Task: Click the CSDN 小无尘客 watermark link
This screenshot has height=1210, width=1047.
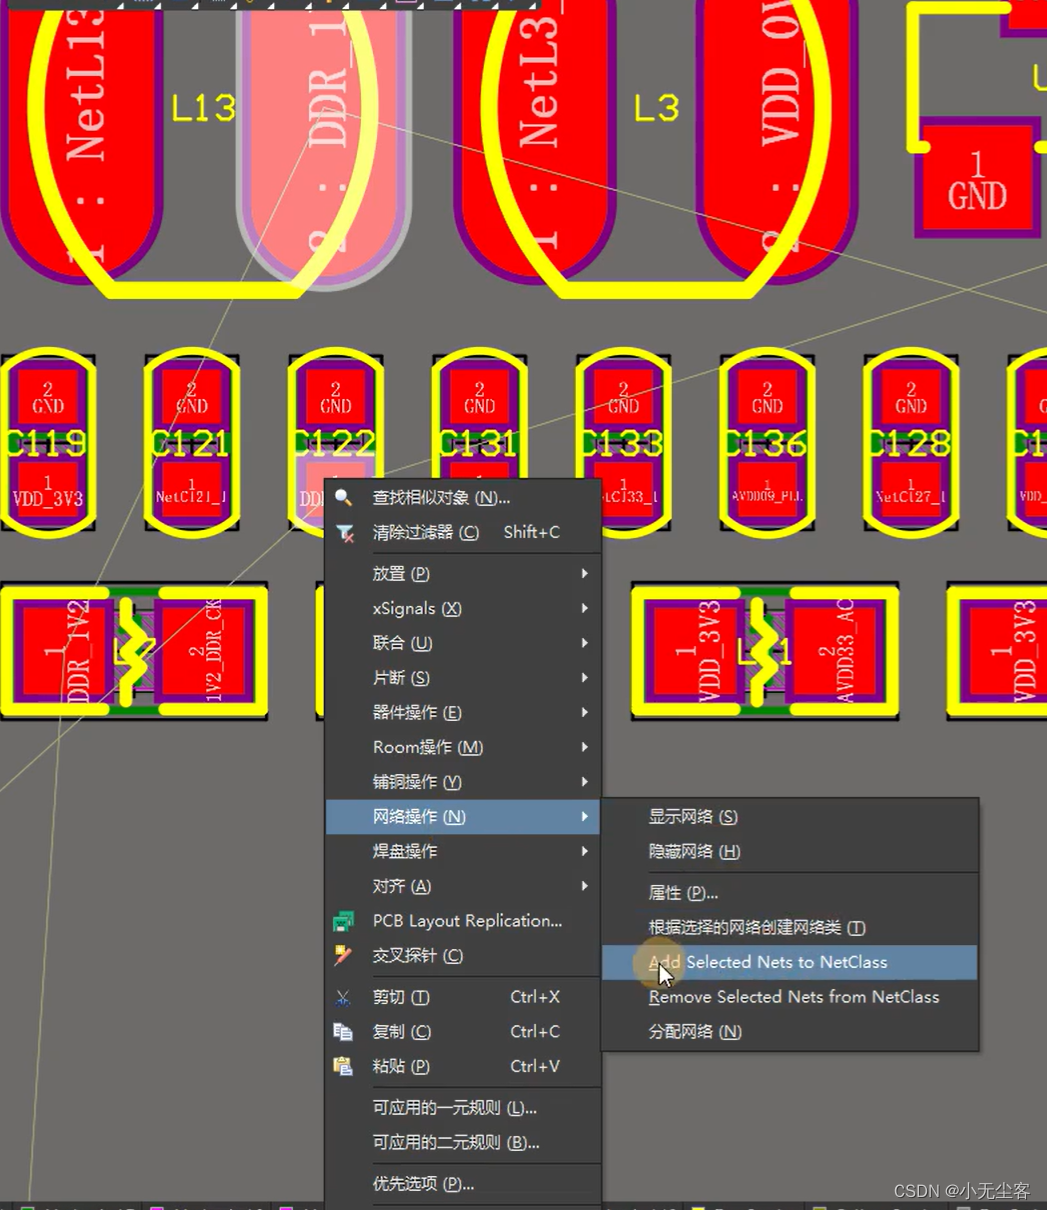Action: (x=960, y=1191)
